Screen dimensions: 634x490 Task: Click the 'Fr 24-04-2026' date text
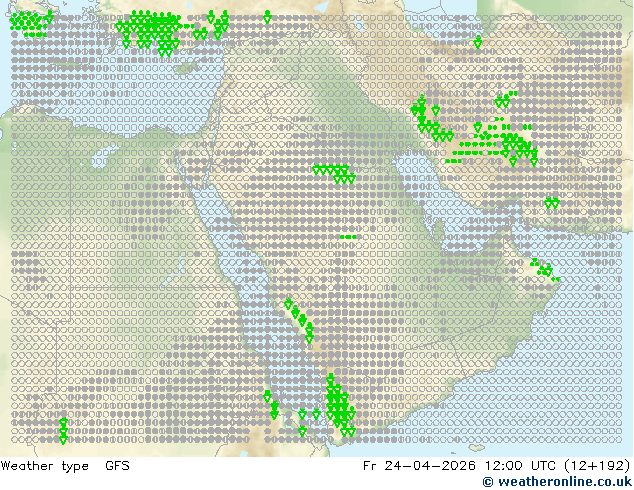point(419,466)
